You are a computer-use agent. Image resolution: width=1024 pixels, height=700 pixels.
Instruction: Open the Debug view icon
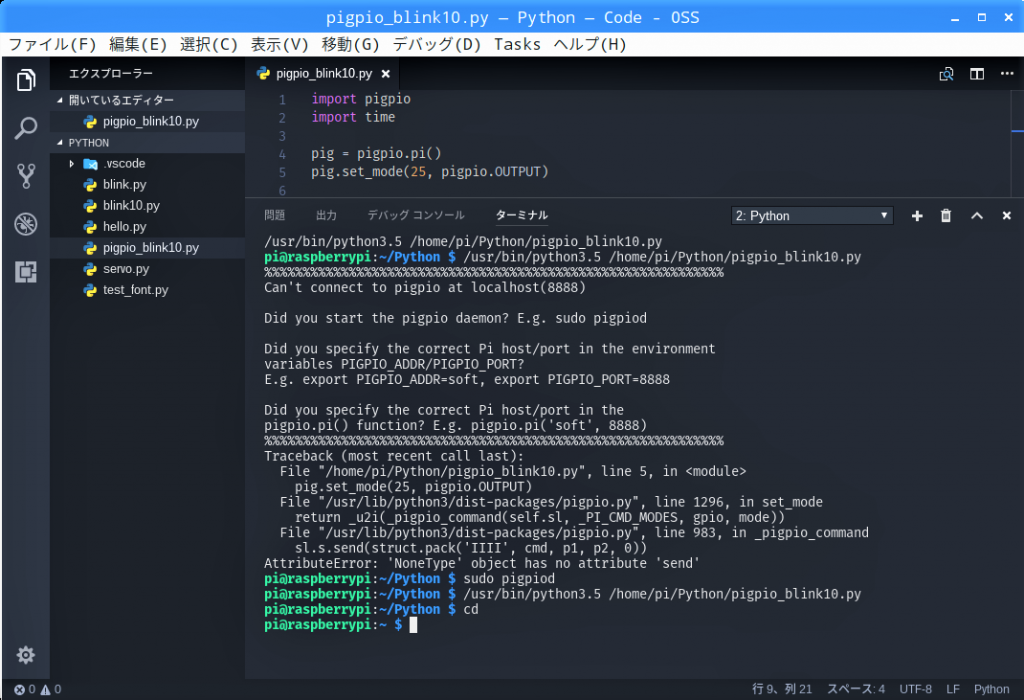(x=26, y=224)
